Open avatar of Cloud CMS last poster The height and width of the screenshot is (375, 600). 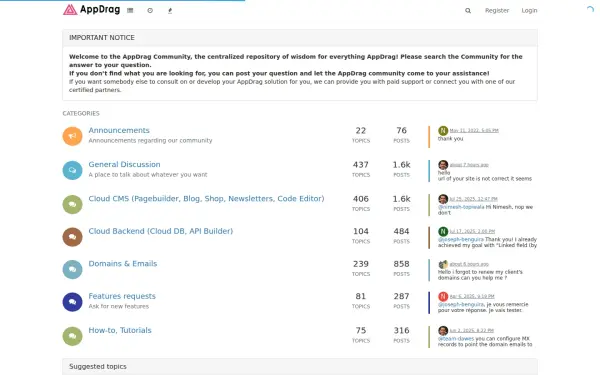[443, 199]
